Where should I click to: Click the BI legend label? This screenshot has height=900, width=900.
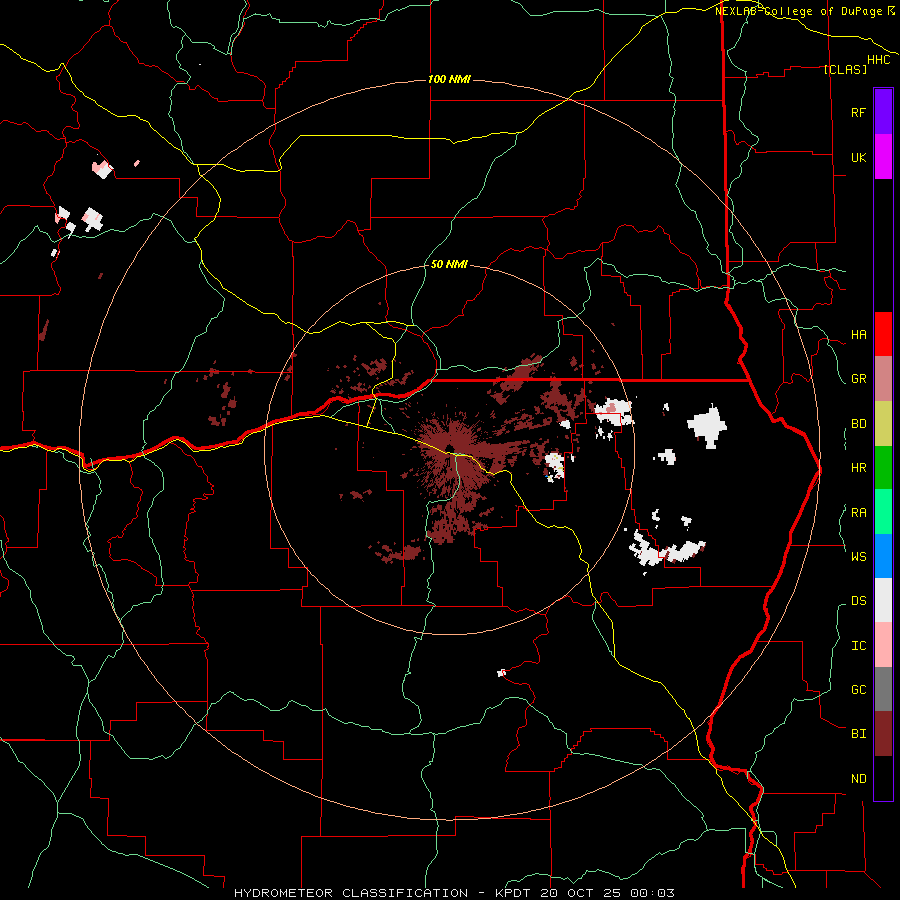click(858, 734)
